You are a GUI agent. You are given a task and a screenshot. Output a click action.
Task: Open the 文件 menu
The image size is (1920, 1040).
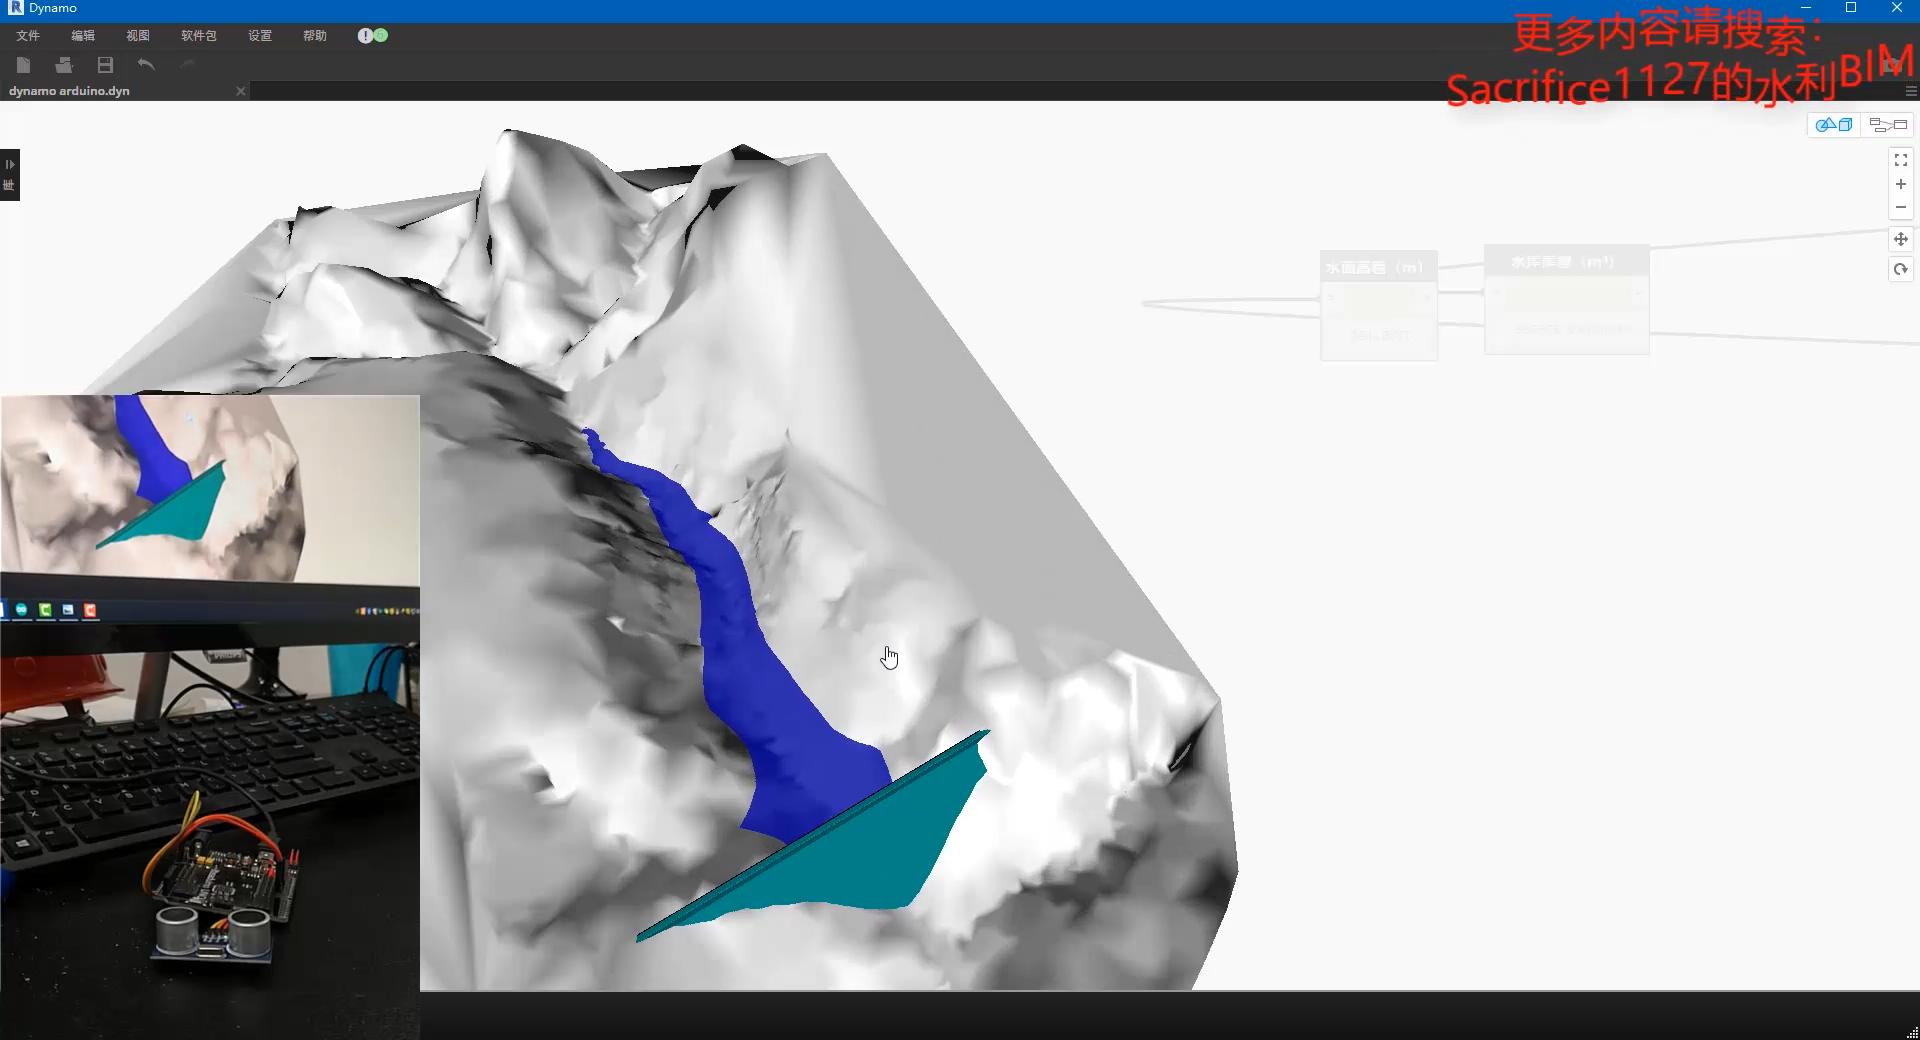coord(27,36)
